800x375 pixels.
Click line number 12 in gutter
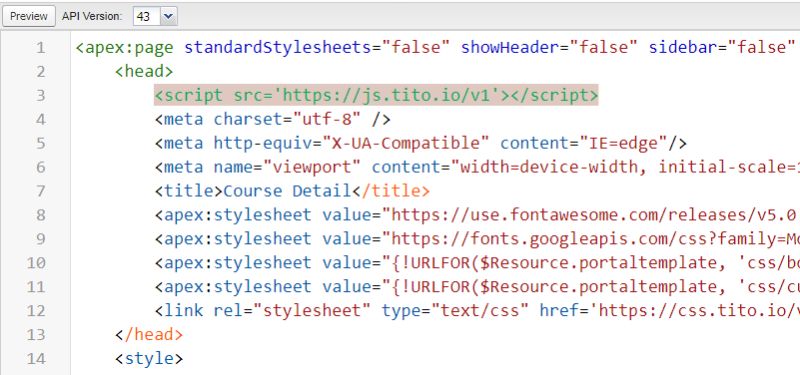(36, 311)
